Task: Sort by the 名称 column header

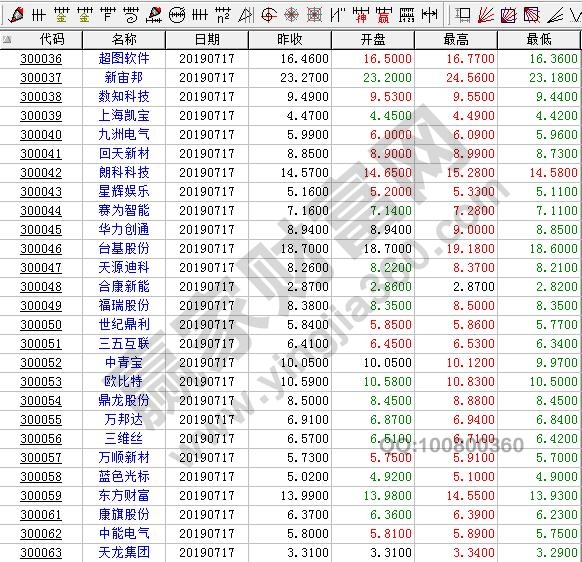Action: click(x=124, y=39)
